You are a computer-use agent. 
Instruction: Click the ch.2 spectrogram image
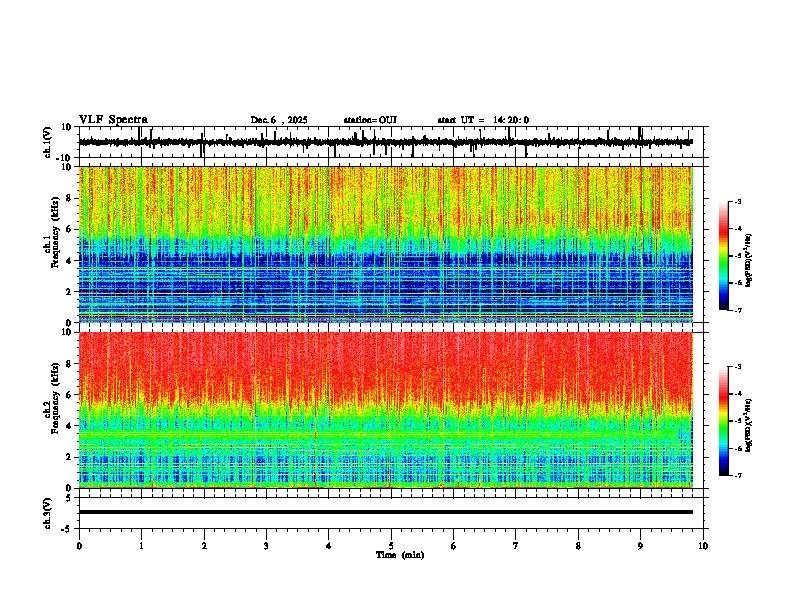pyautogui.click(x=385, y=410)
